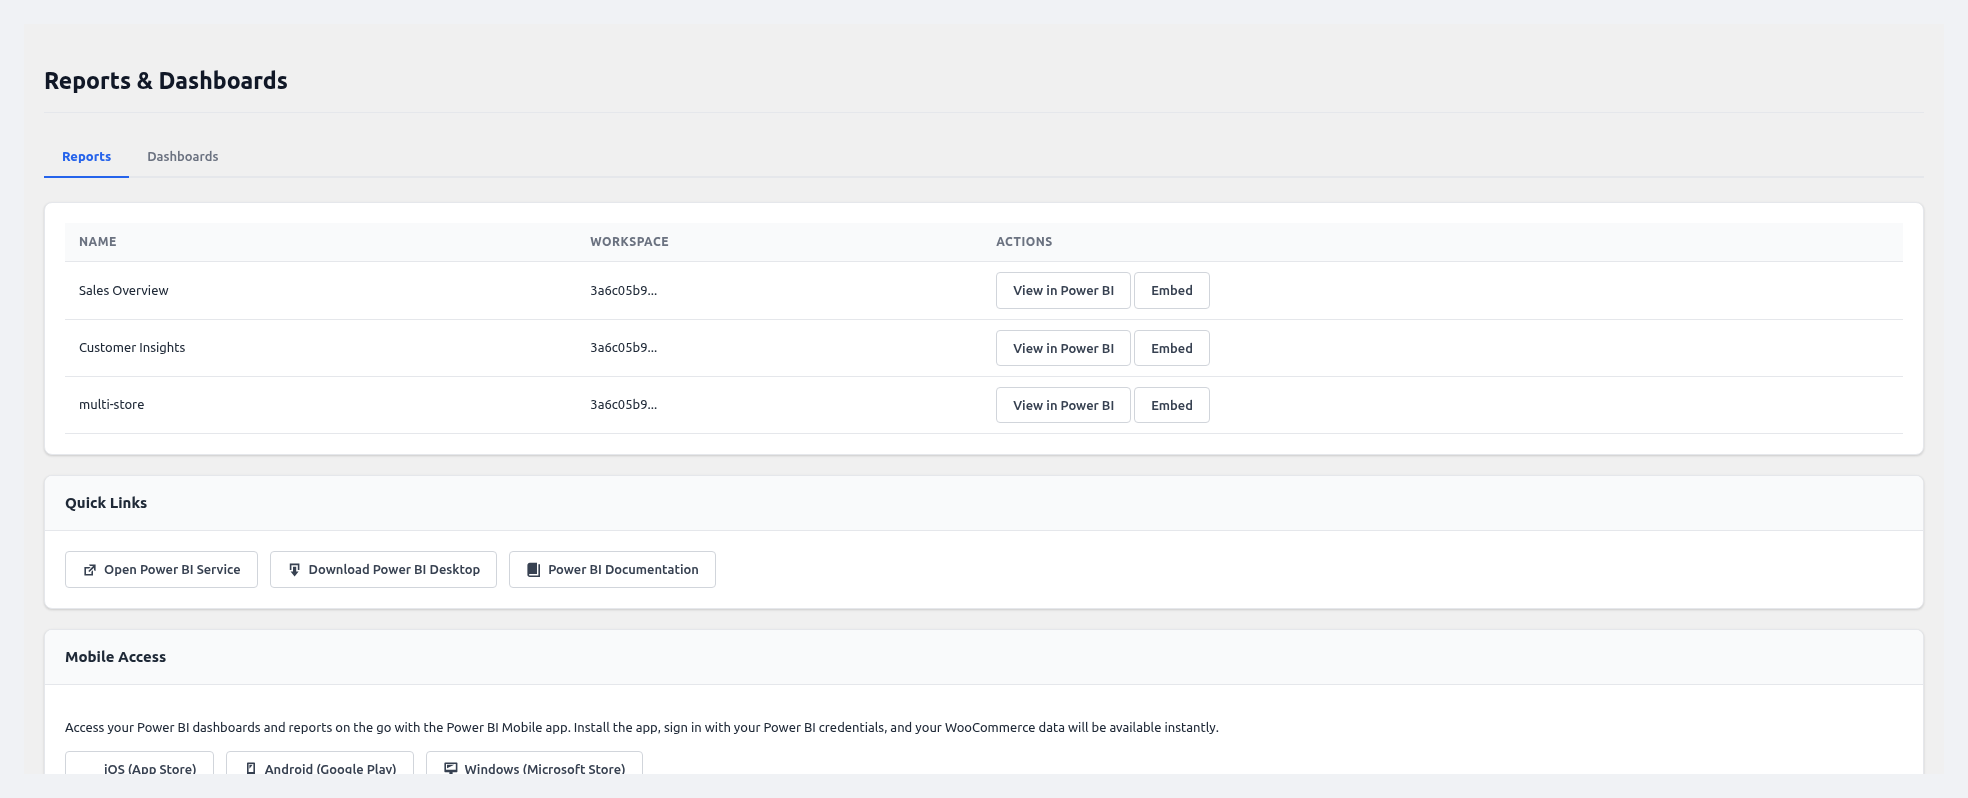View Sales Overview report in Power BI
Viewport: 1968px width, 798px height.
point(1063,291)
